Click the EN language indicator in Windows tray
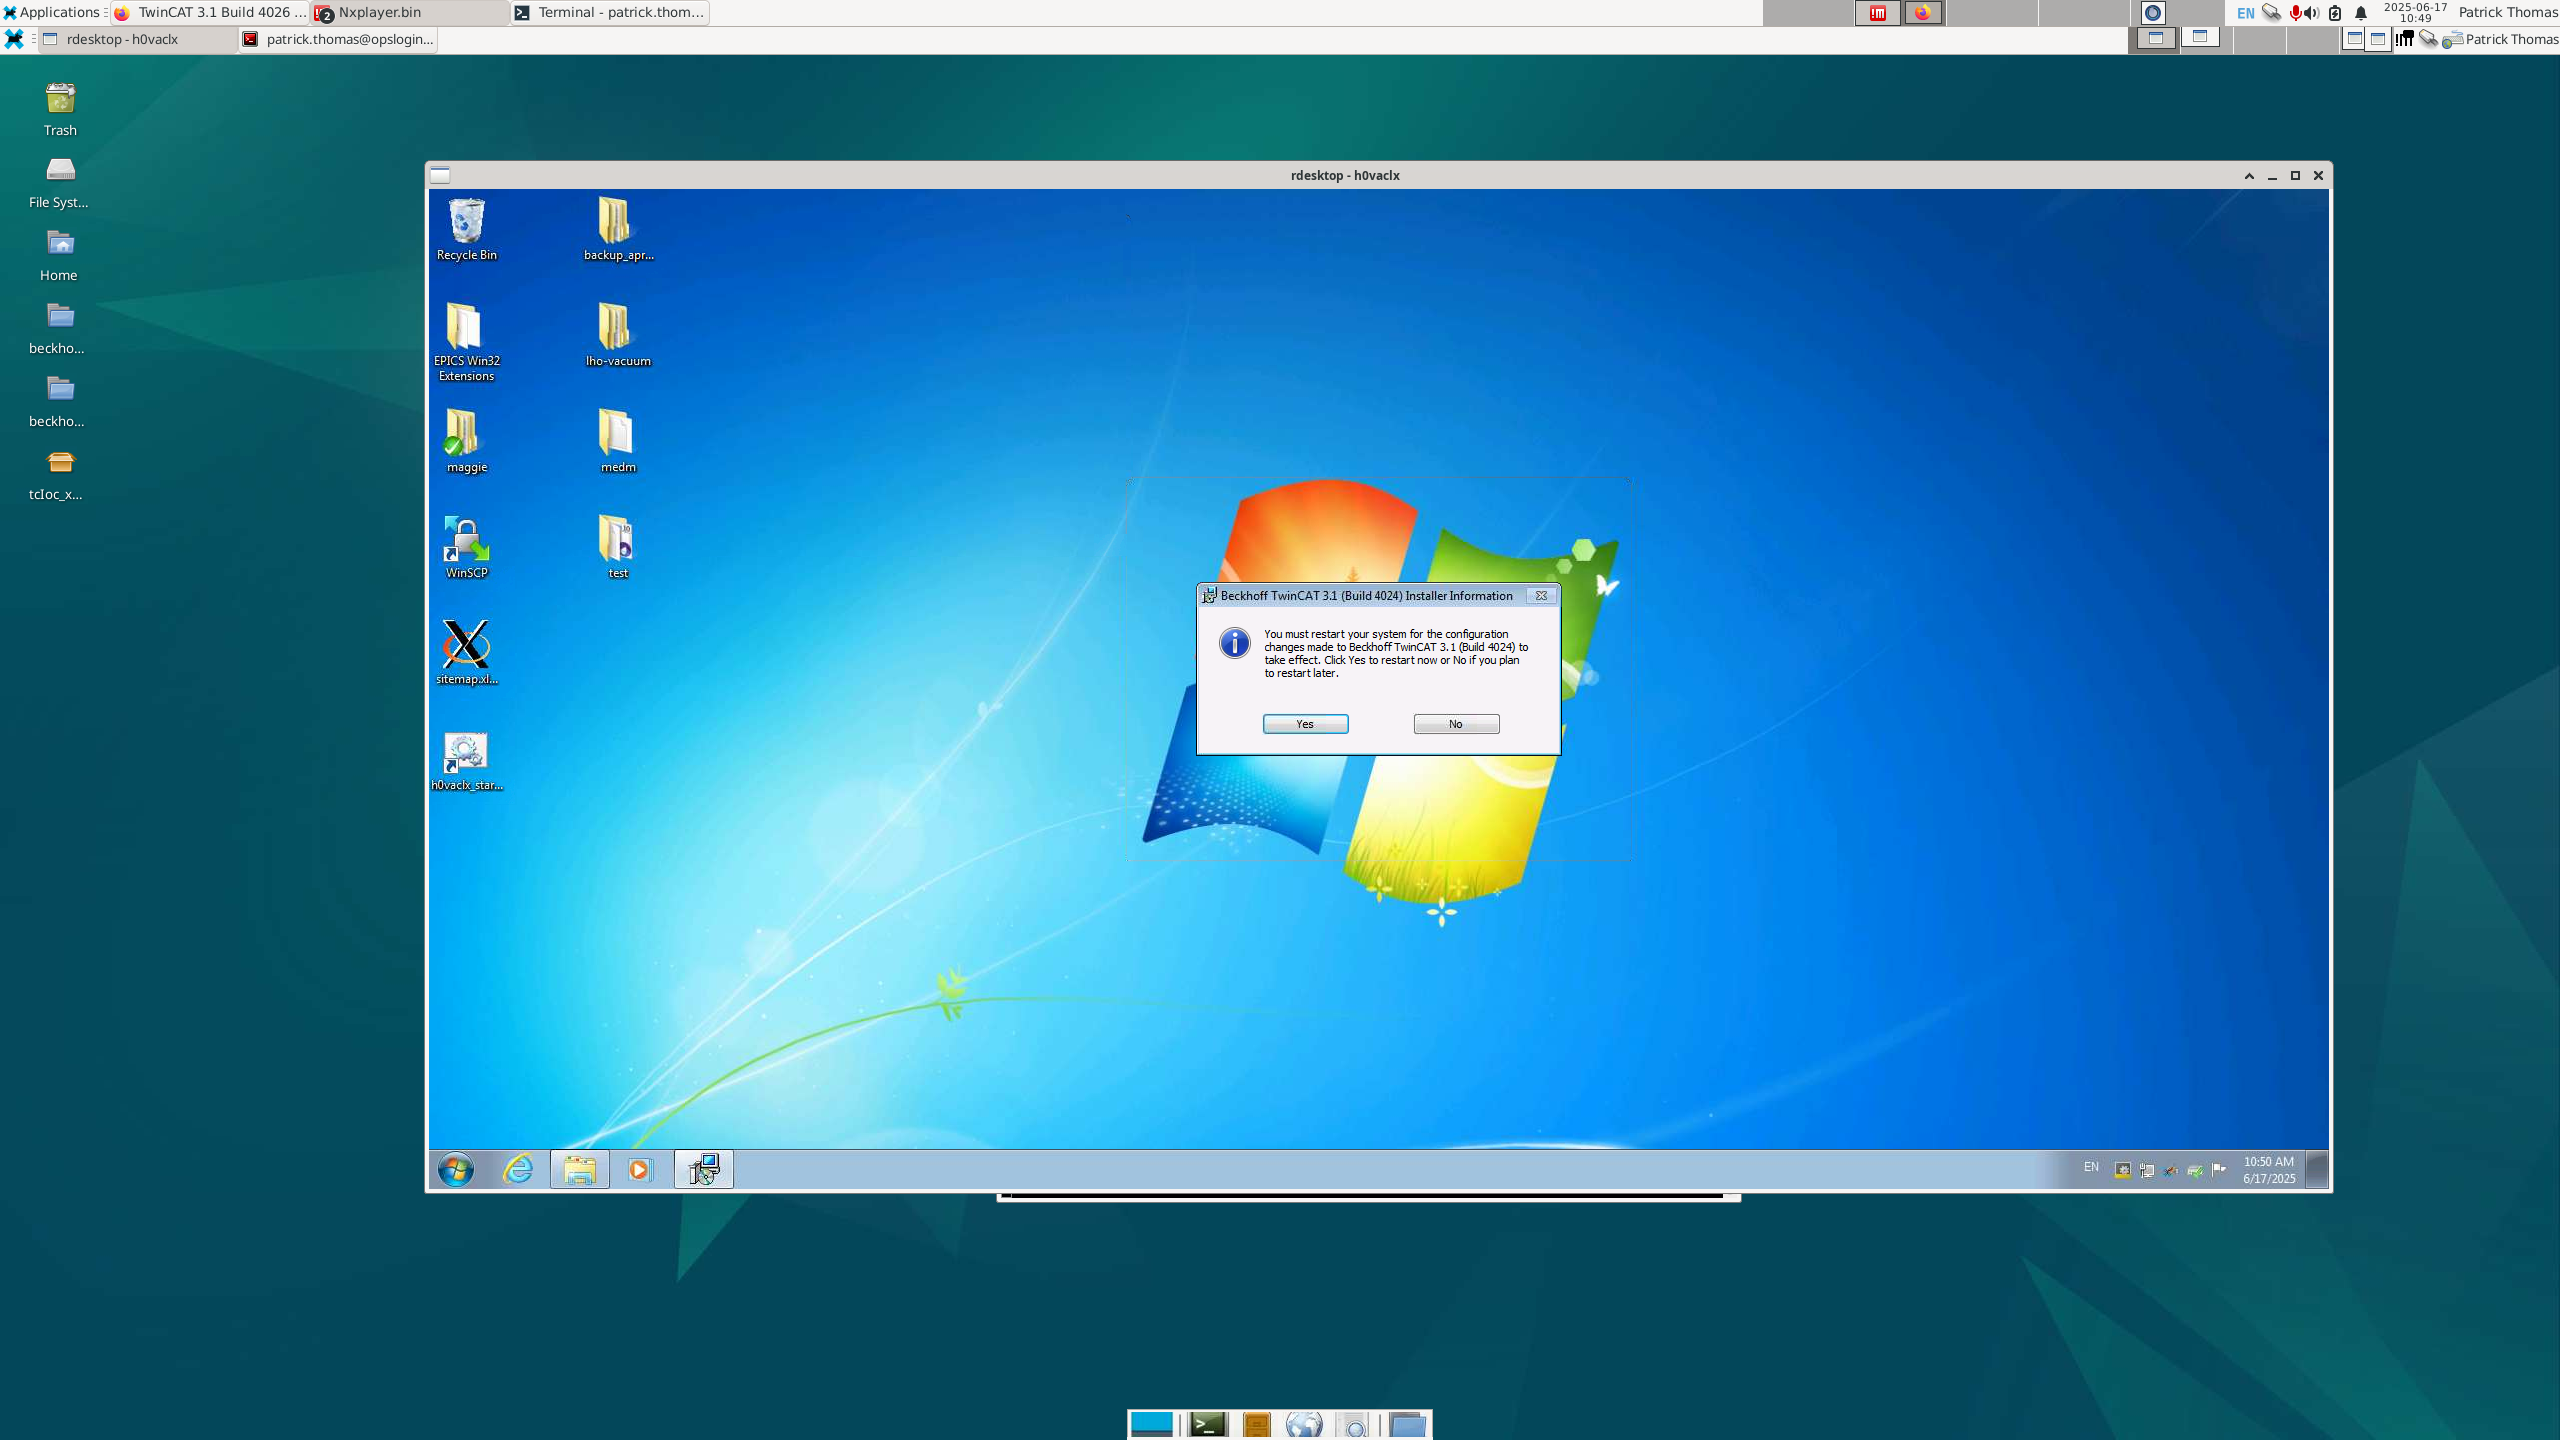This screenshot has height=1440, width=2560. pyautogui.click(x=2091, y=1167)
